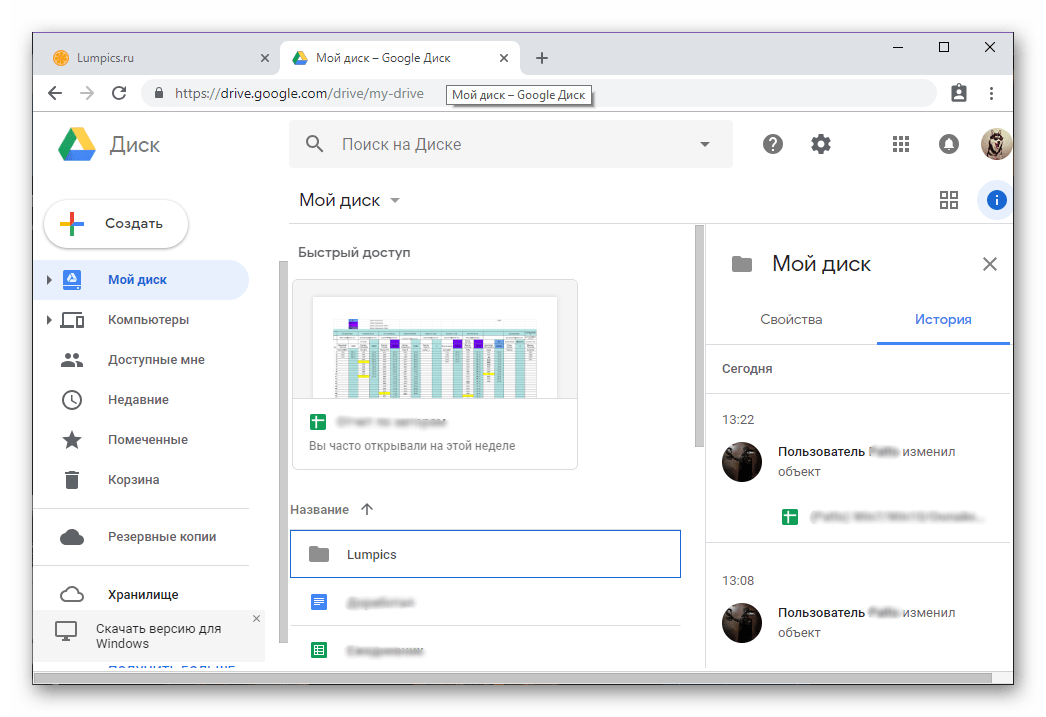Image resolution: width=1046 pixels, height=717 pixels.
Task: Close the Мой диск details panel
Action: coord(989,264)
